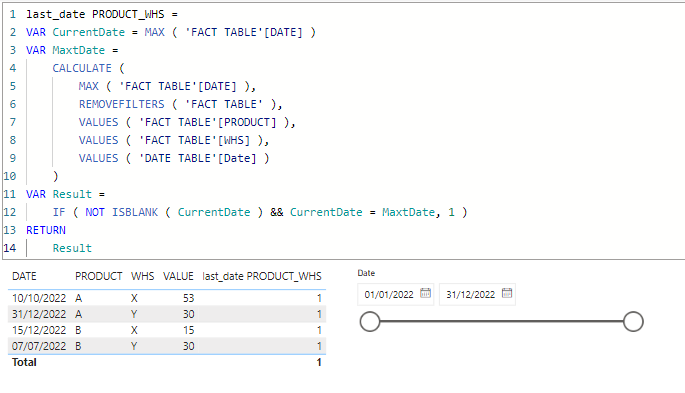Viewport: 685px width, 393px height.
Task: Grab the right handle of Date slider
Action: click(x=633, y=321)
